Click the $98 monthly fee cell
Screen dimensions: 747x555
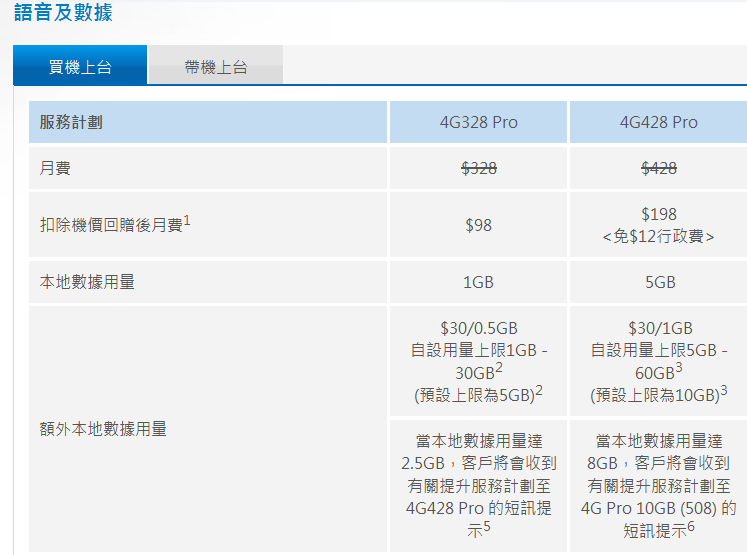click(478, 225)
